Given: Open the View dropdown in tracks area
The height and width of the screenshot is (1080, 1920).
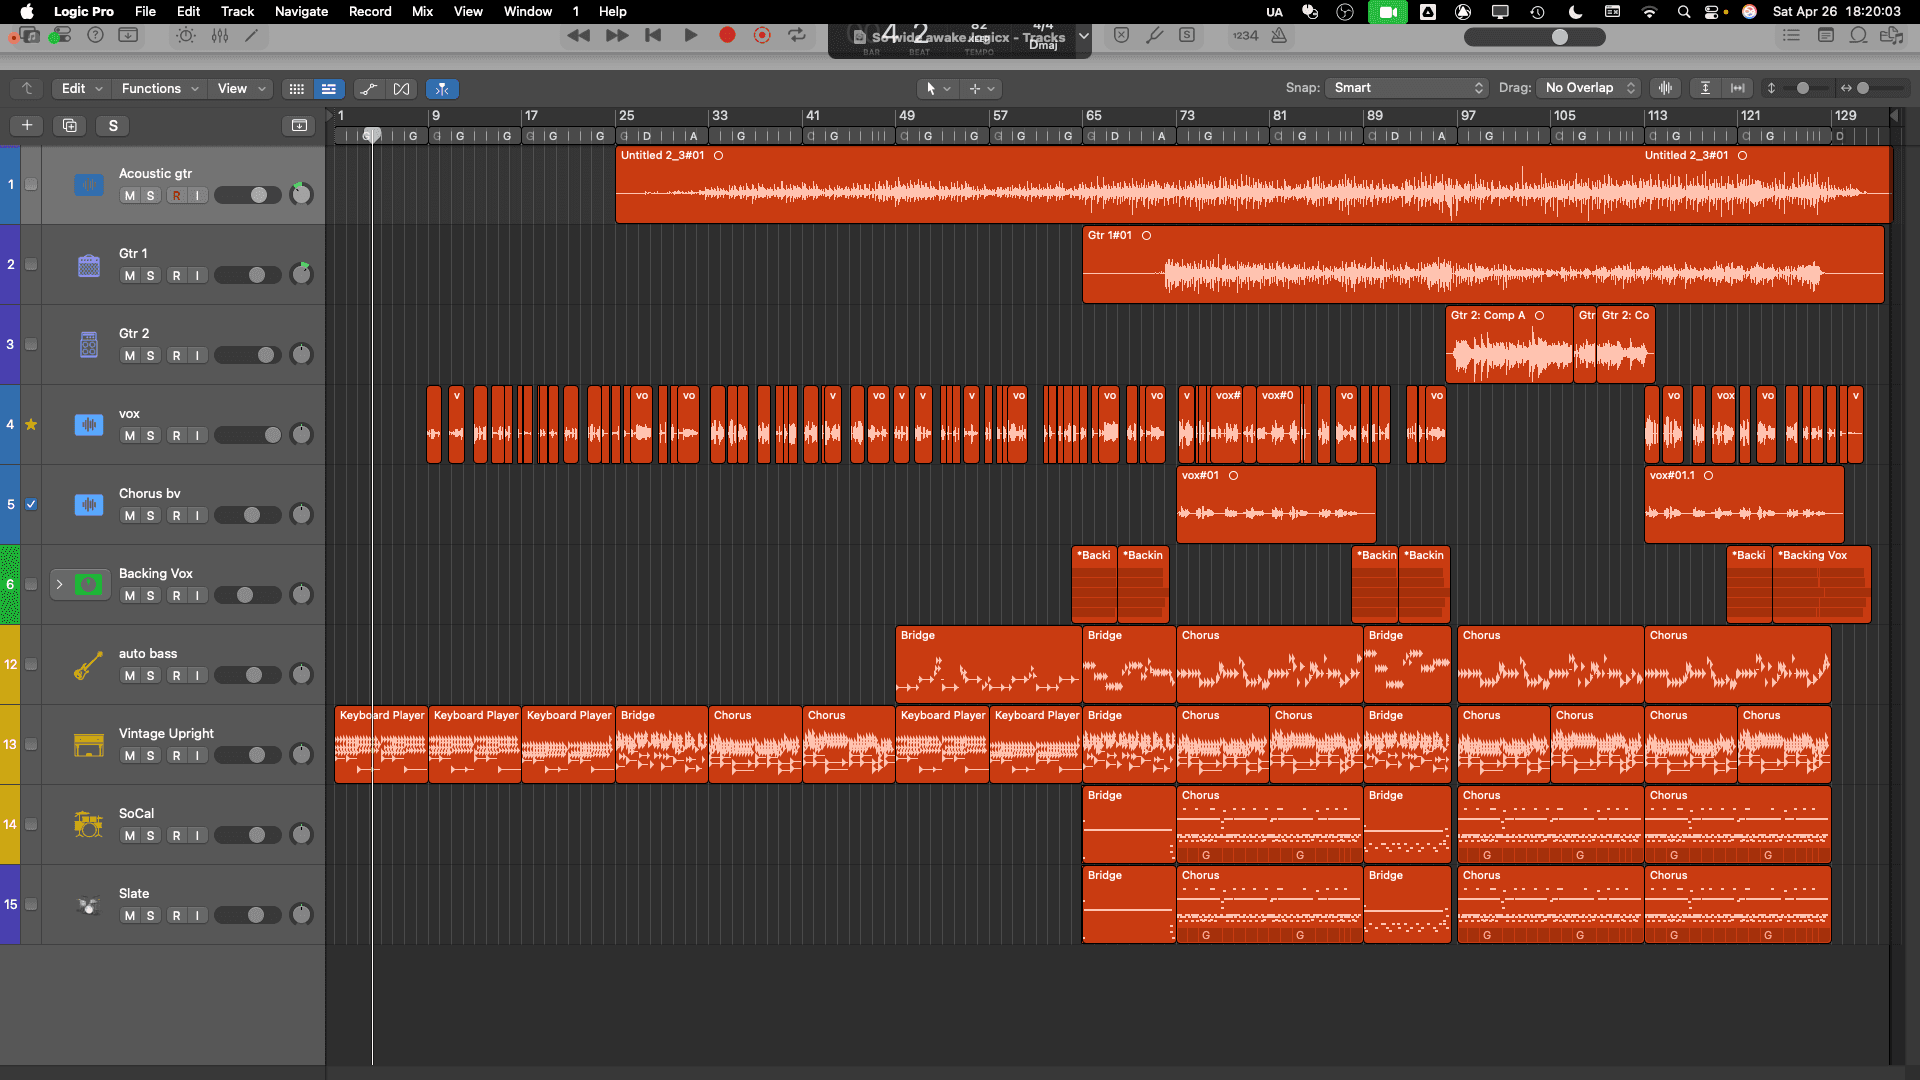Looking at the screenshot, I should point(241,88).
